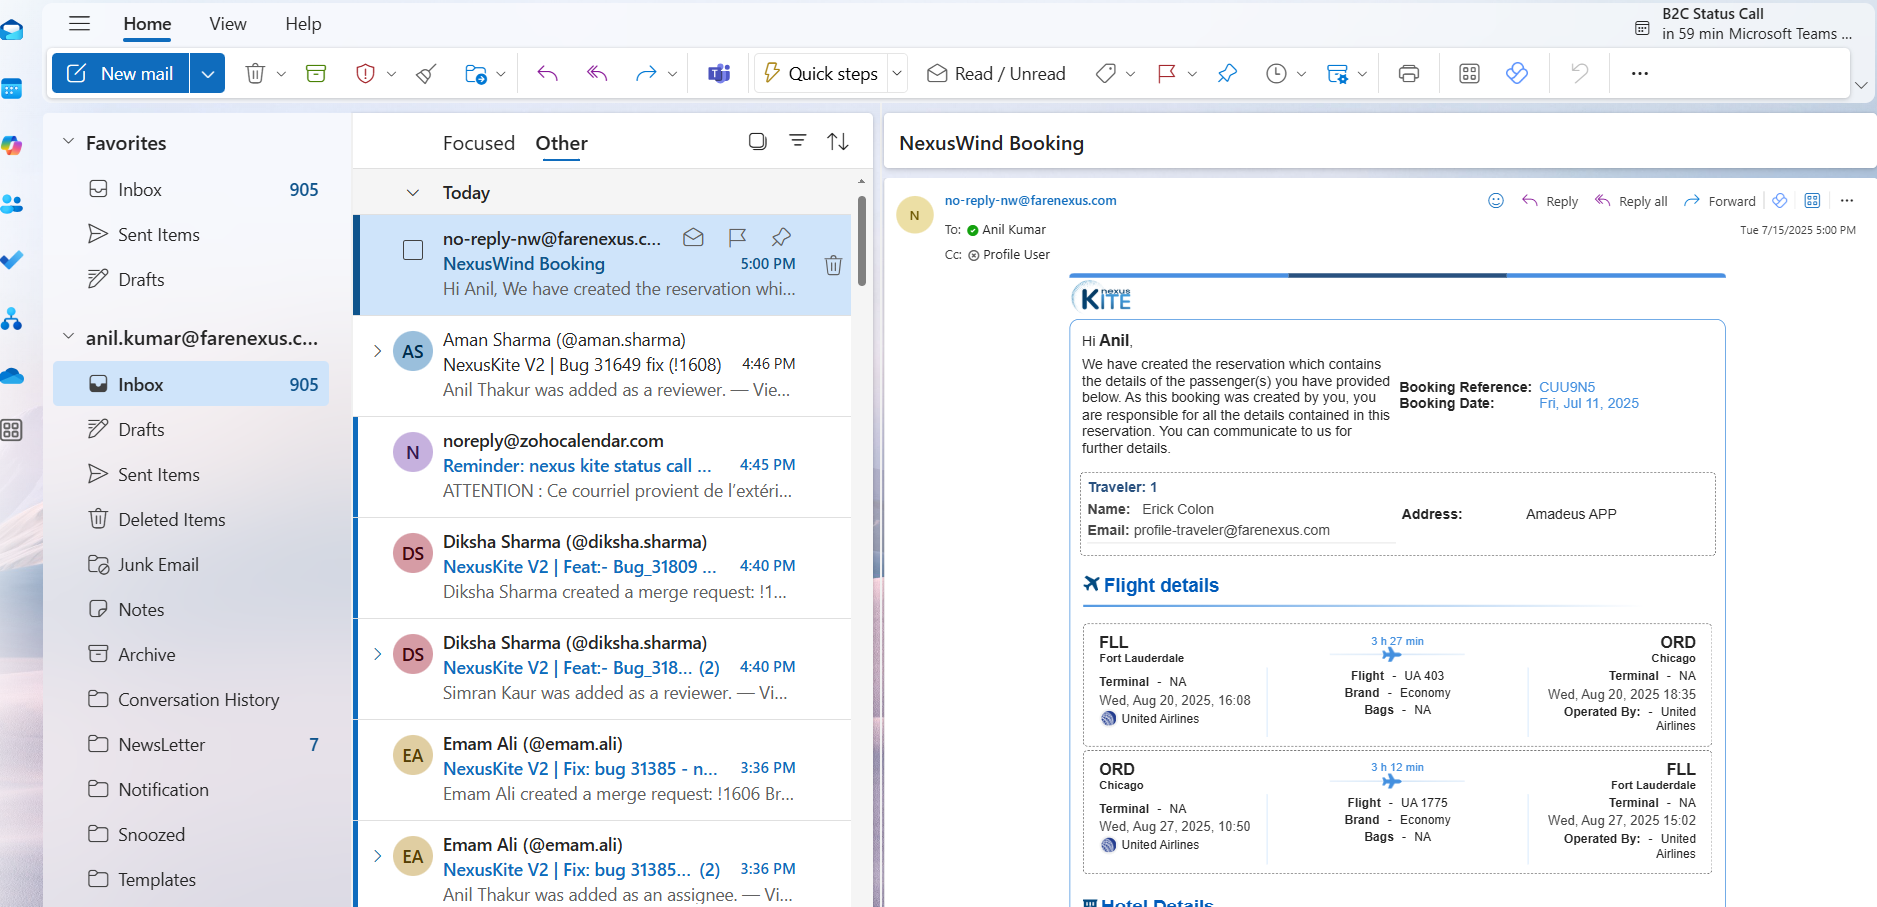Open booking reference CUU9N5 link

coord(1567,387)
